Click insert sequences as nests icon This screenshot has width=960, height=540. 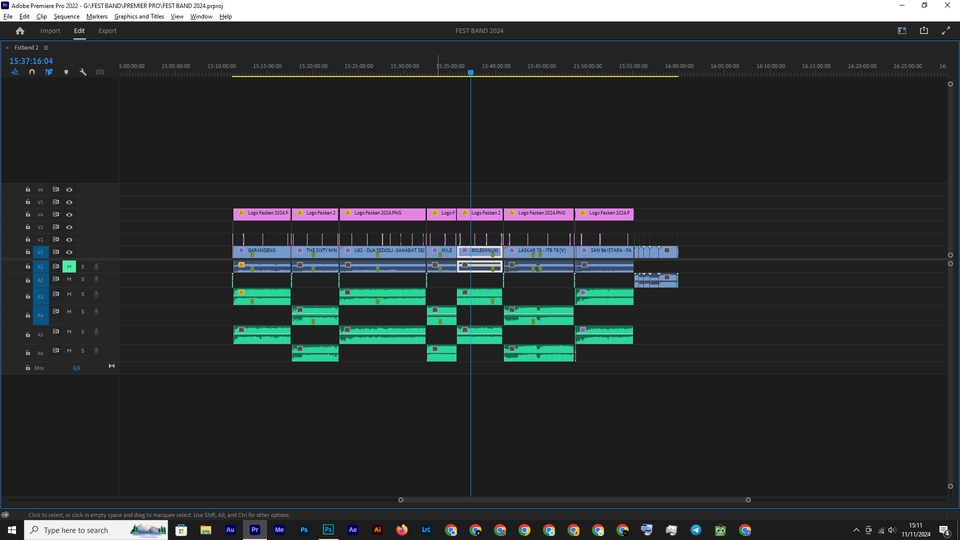(15, 72)
